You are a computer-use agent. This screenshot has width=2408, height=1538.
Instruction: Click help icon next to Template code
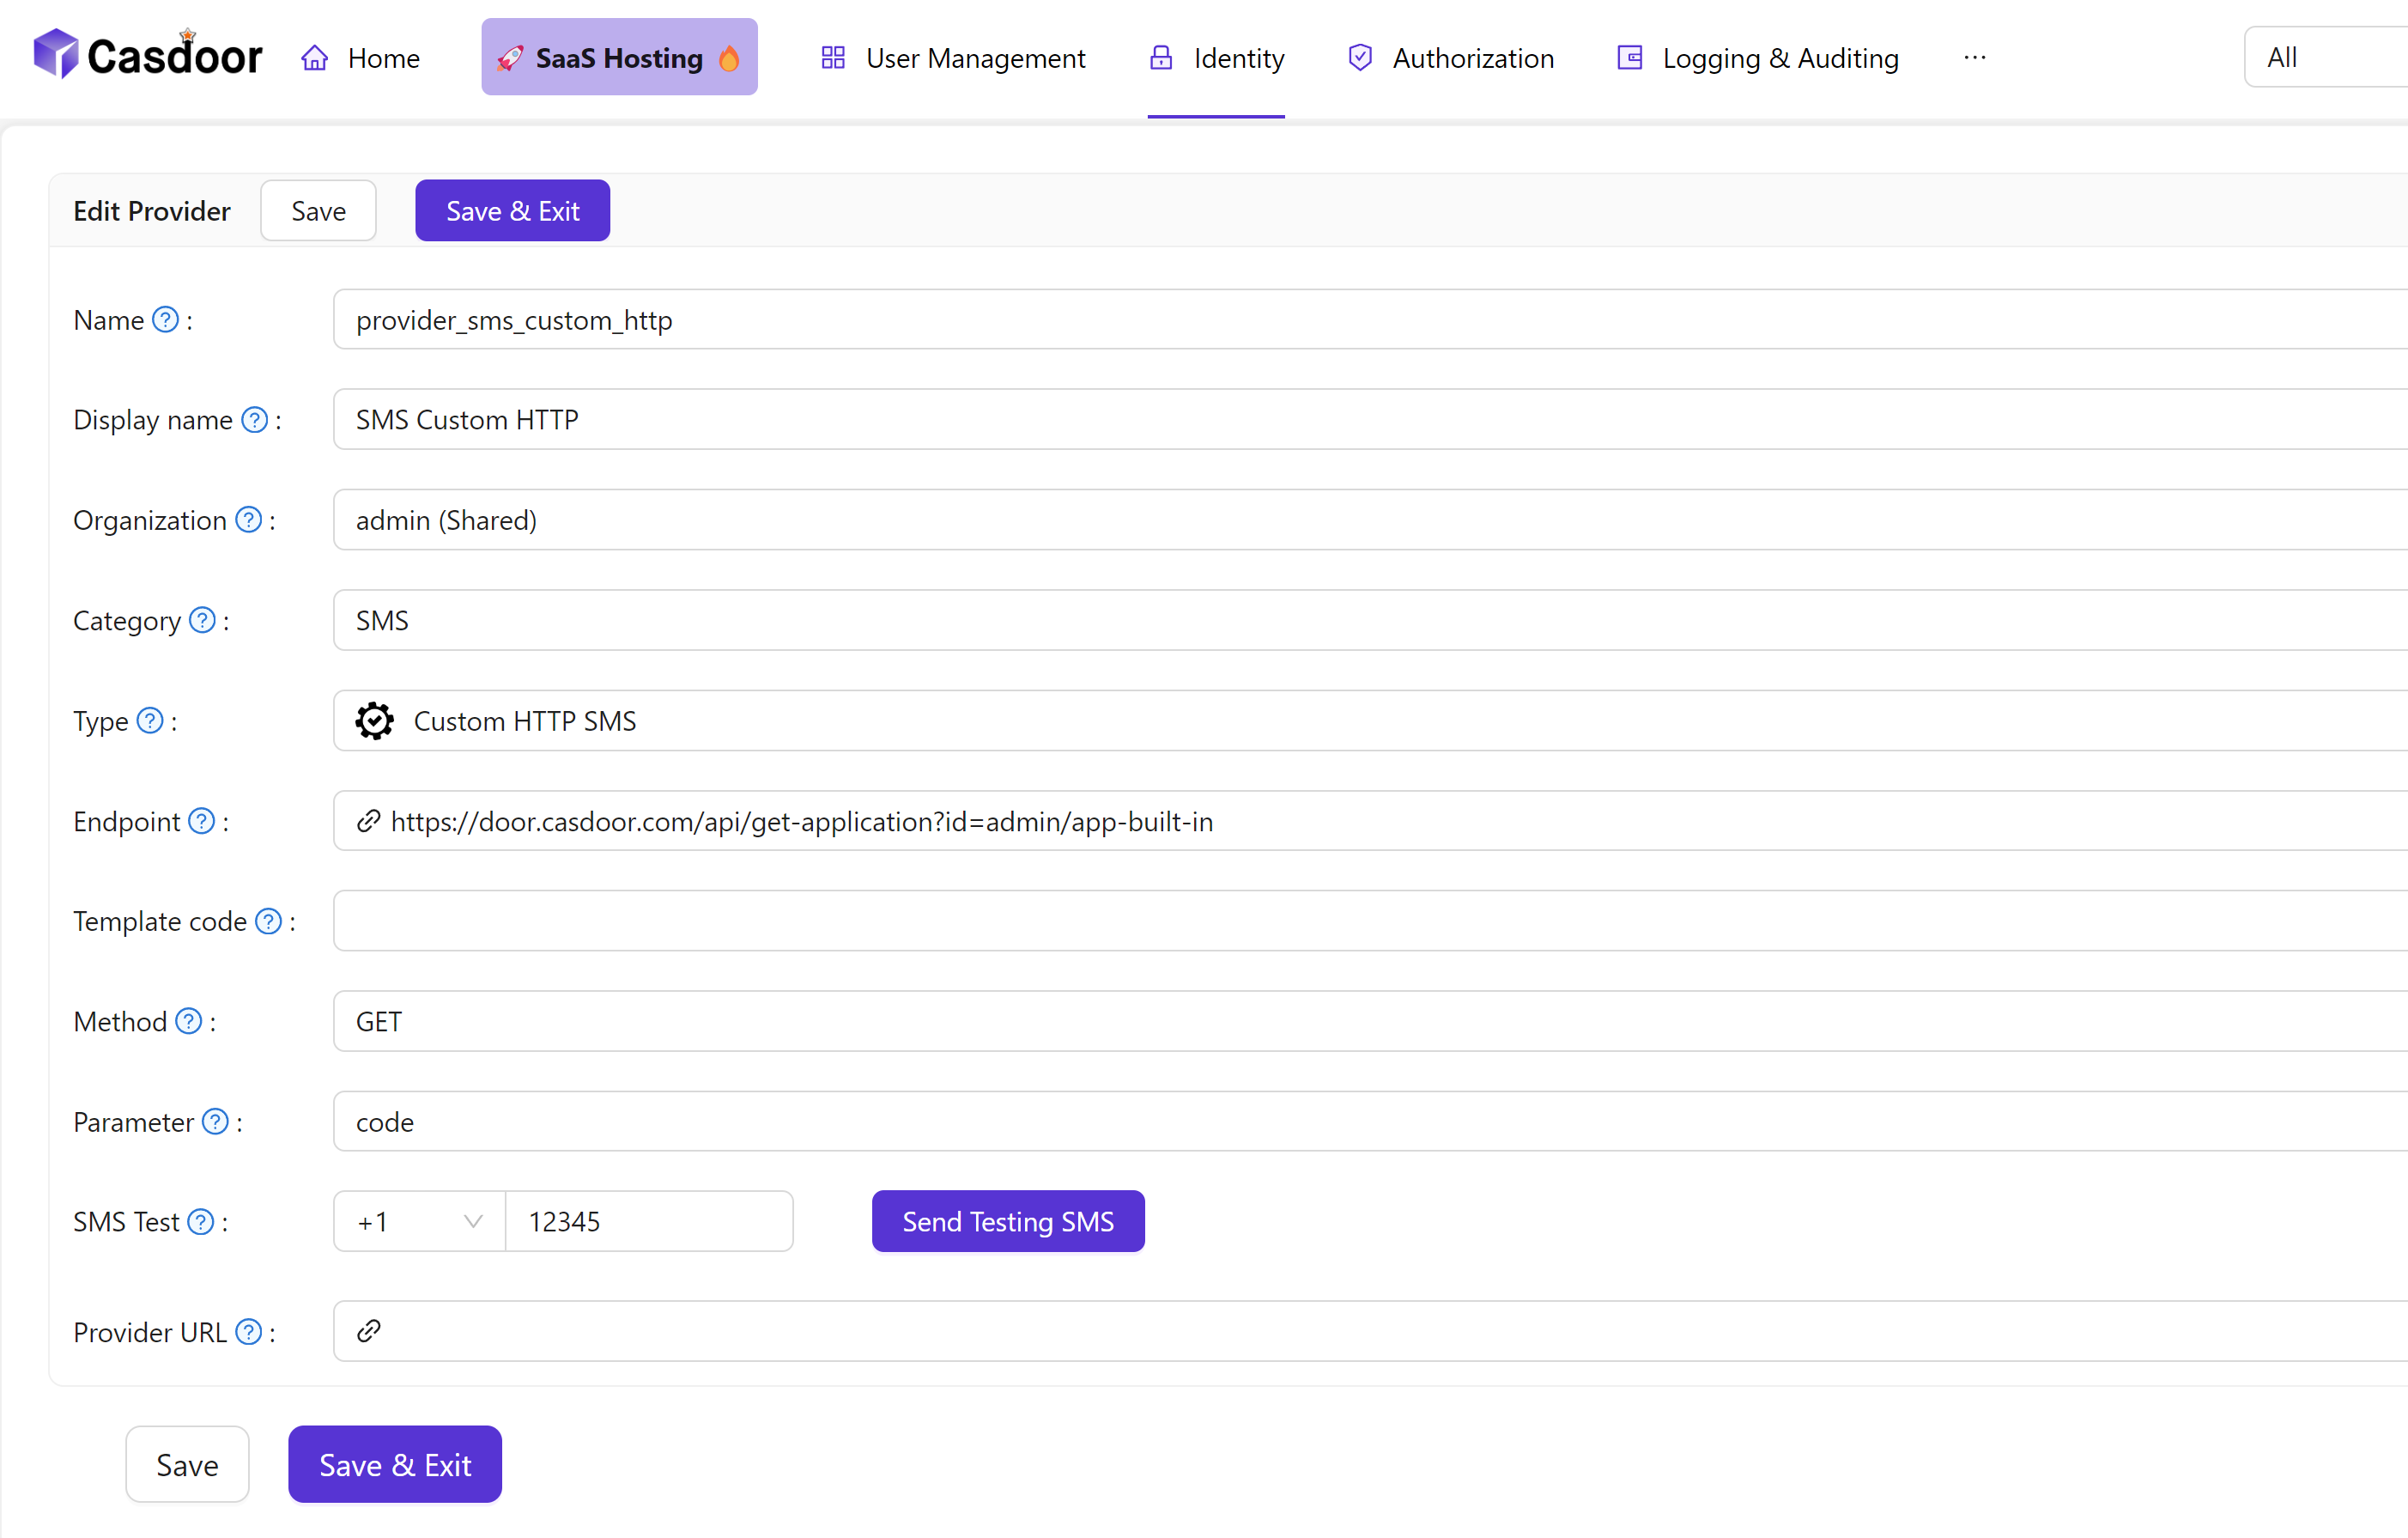tap(269, 921)
